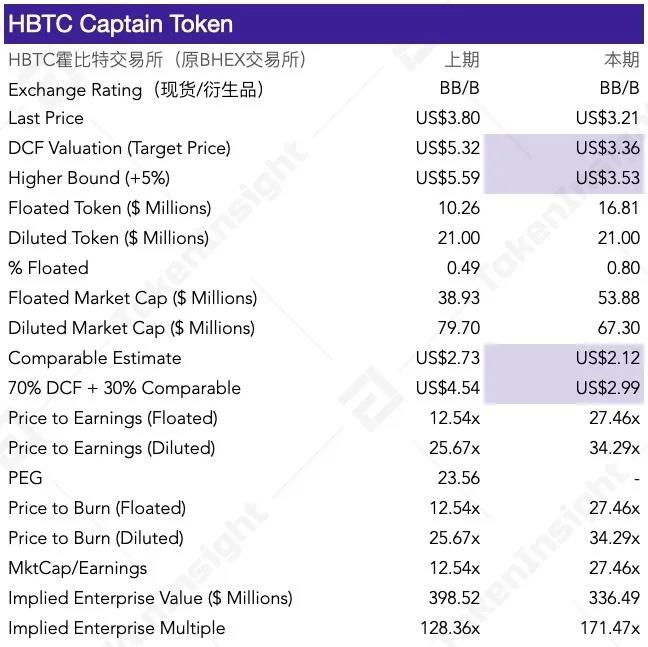Select Diluted Market Cap value 79.70
Screen dimensions: 648x647
point(458,328)
